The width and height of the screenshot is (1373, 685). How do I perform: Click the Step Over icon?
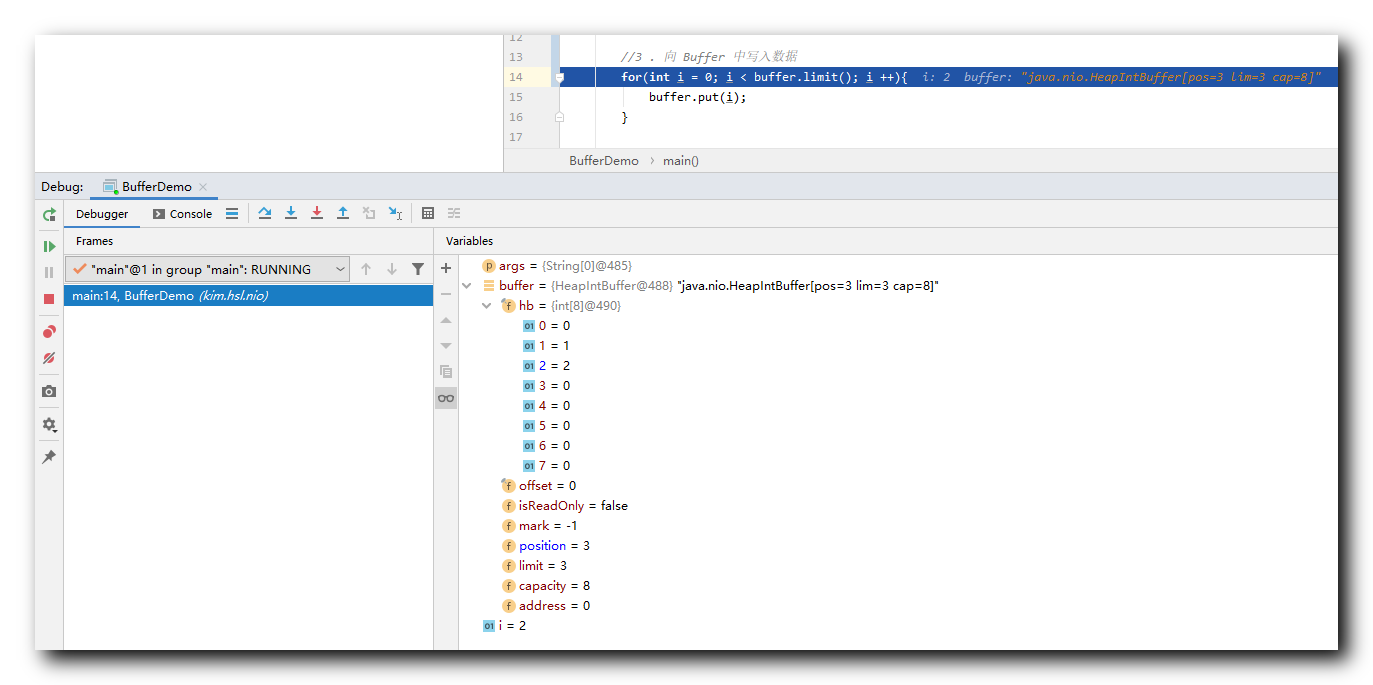tap(265, 213)
